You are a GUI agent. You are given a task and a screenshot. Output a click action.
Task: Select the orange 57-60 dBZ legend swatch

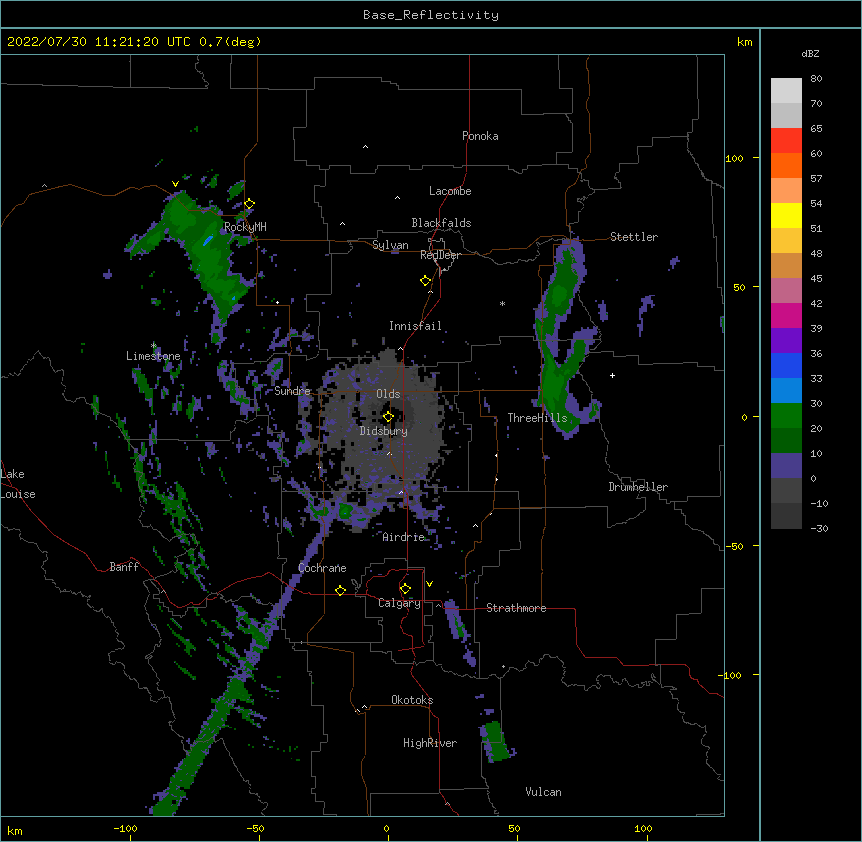click(786, 165)
